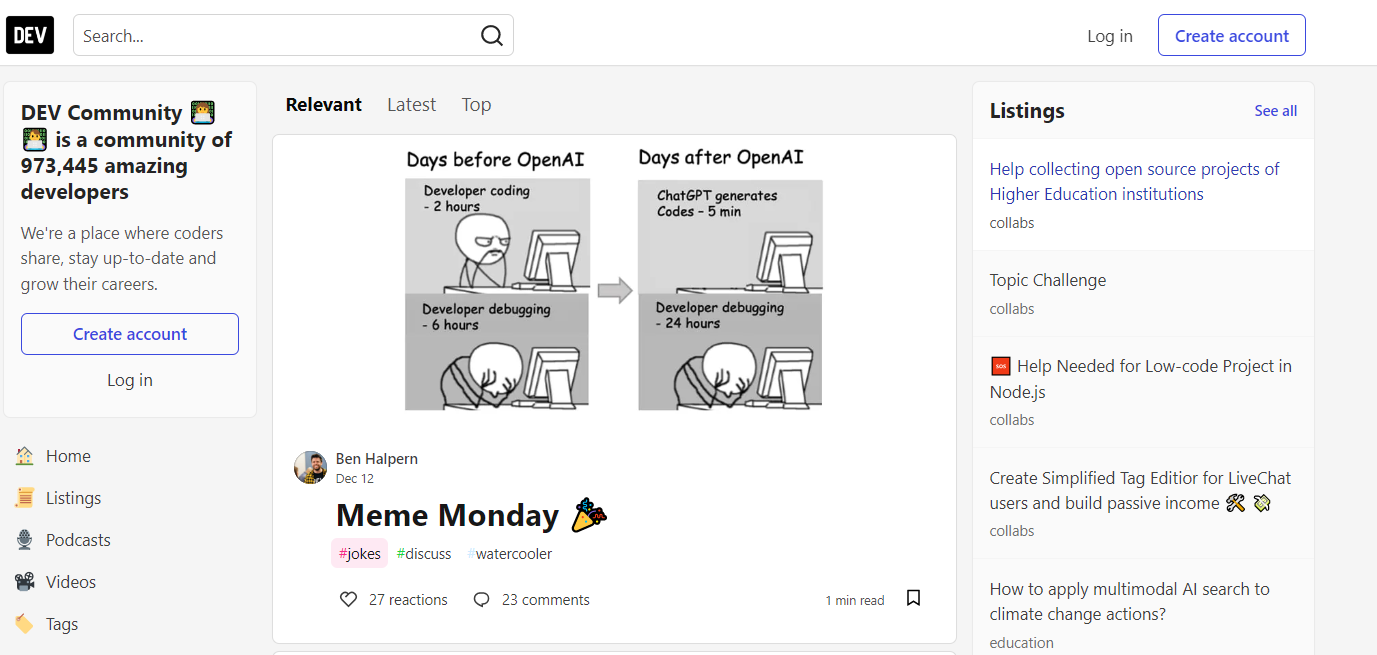Image resolution: width=1377 pixels, height=655 pixels.
Task: Open Tags via tag icon
Action: click(x=25, y=624)
